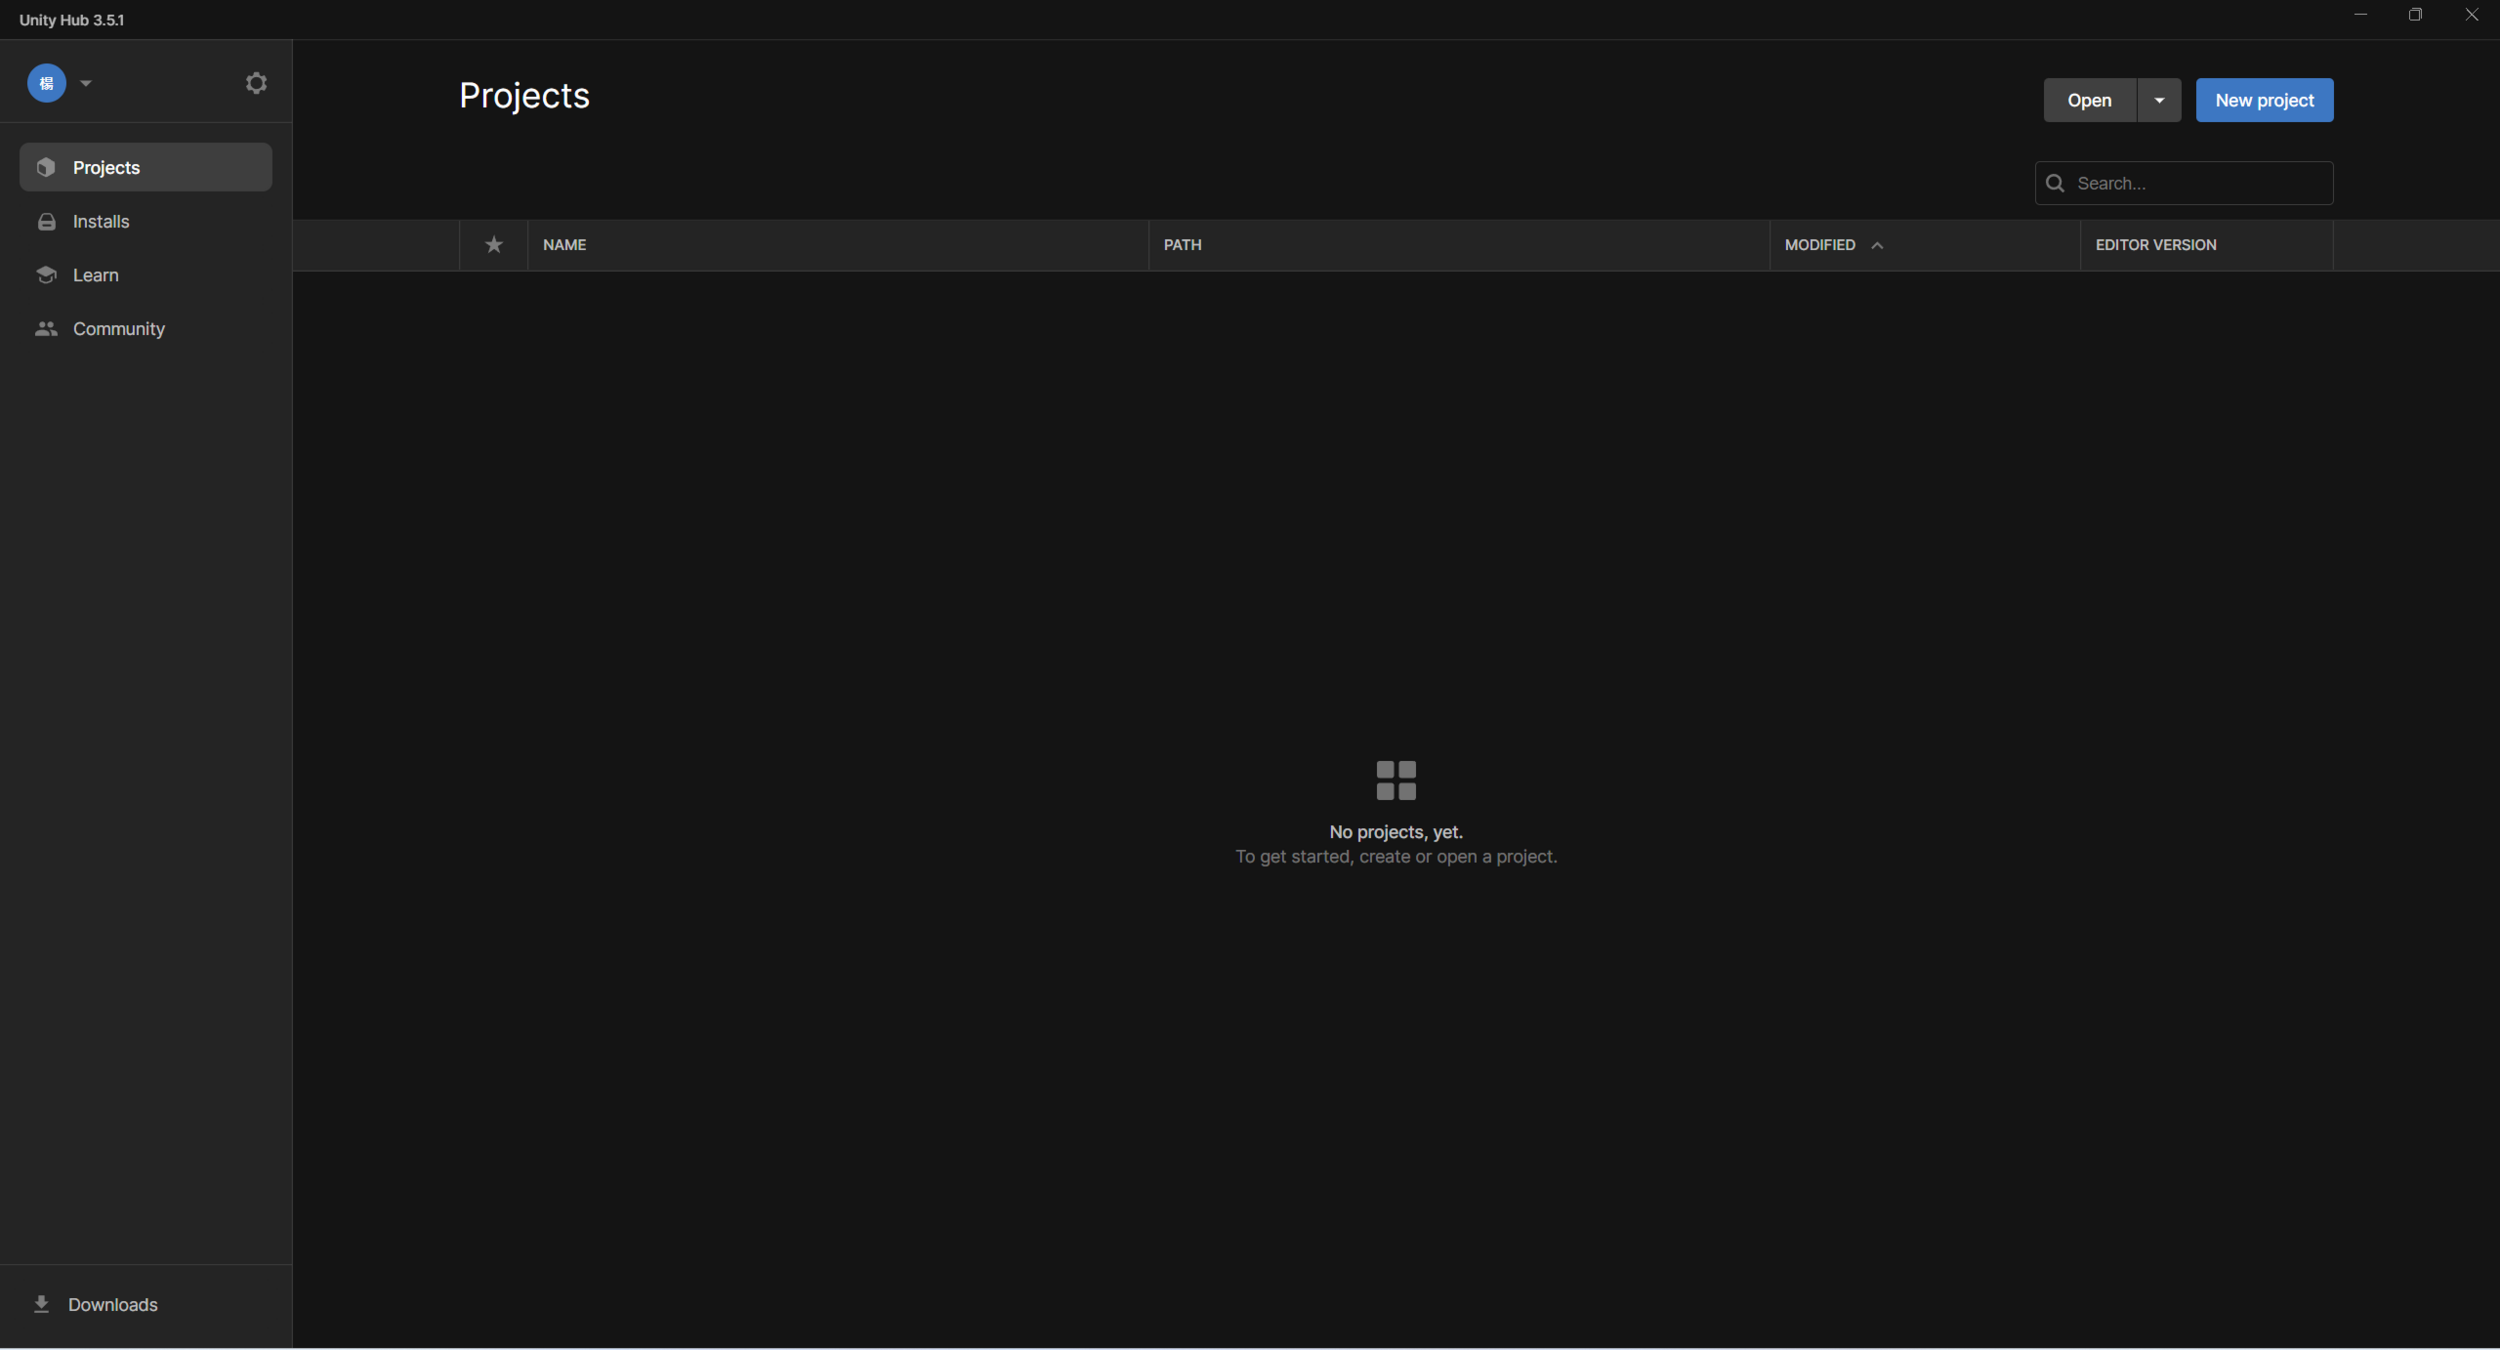Toggle the Modified column sort arrow
2500x1350 pixels.
tap(1877, 245)
